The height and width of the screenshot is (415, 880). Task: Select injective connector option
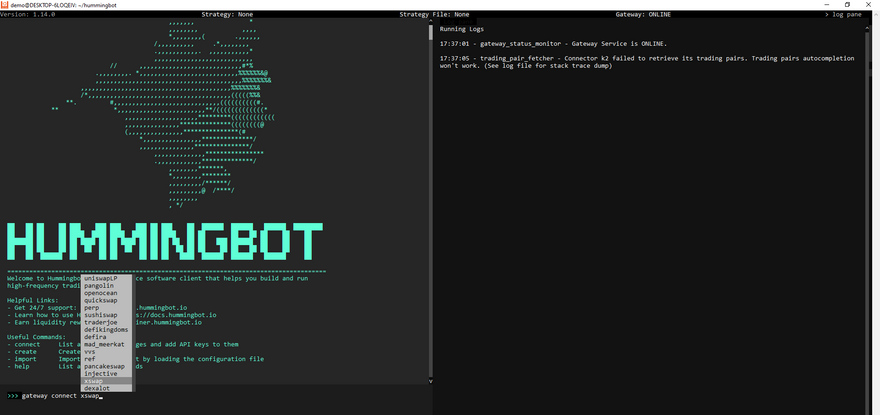[101, 373]
